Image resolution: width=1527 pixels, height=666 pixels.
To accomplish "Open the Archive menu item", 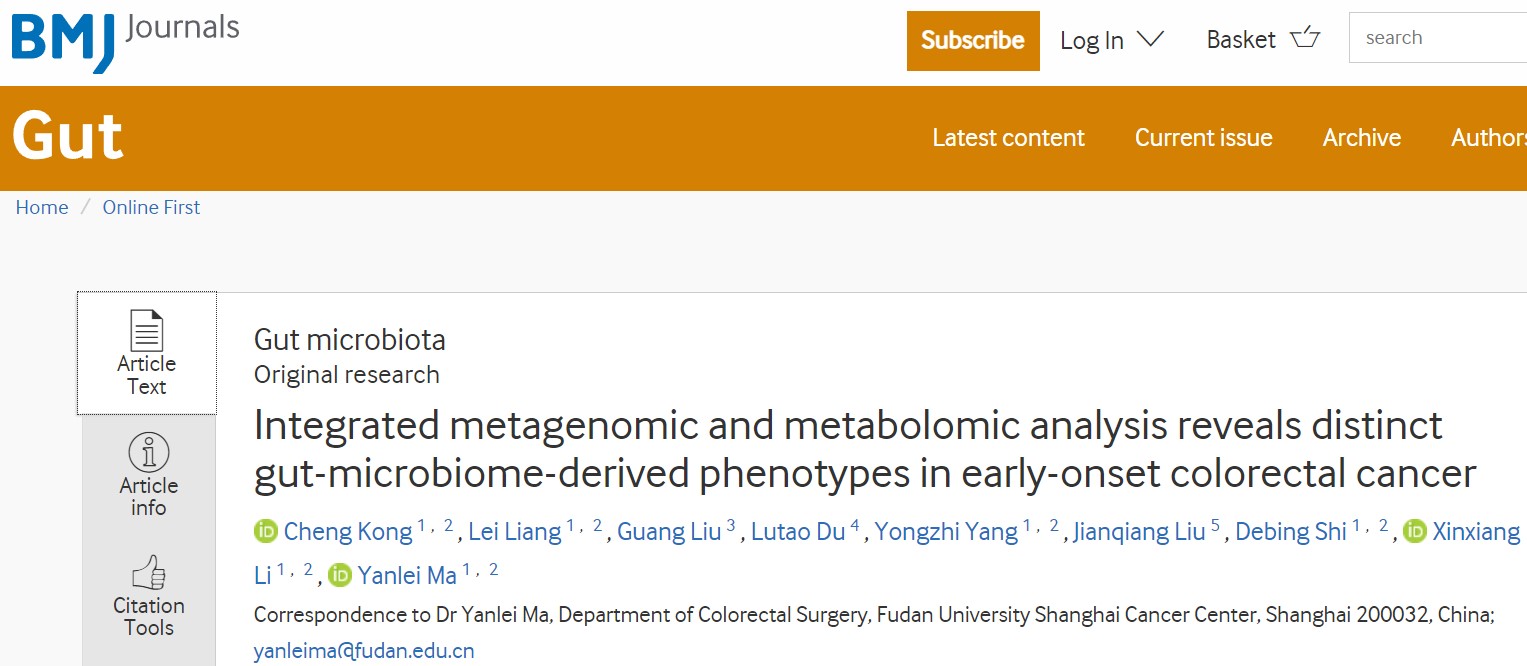I will [x=1361, y=138].
